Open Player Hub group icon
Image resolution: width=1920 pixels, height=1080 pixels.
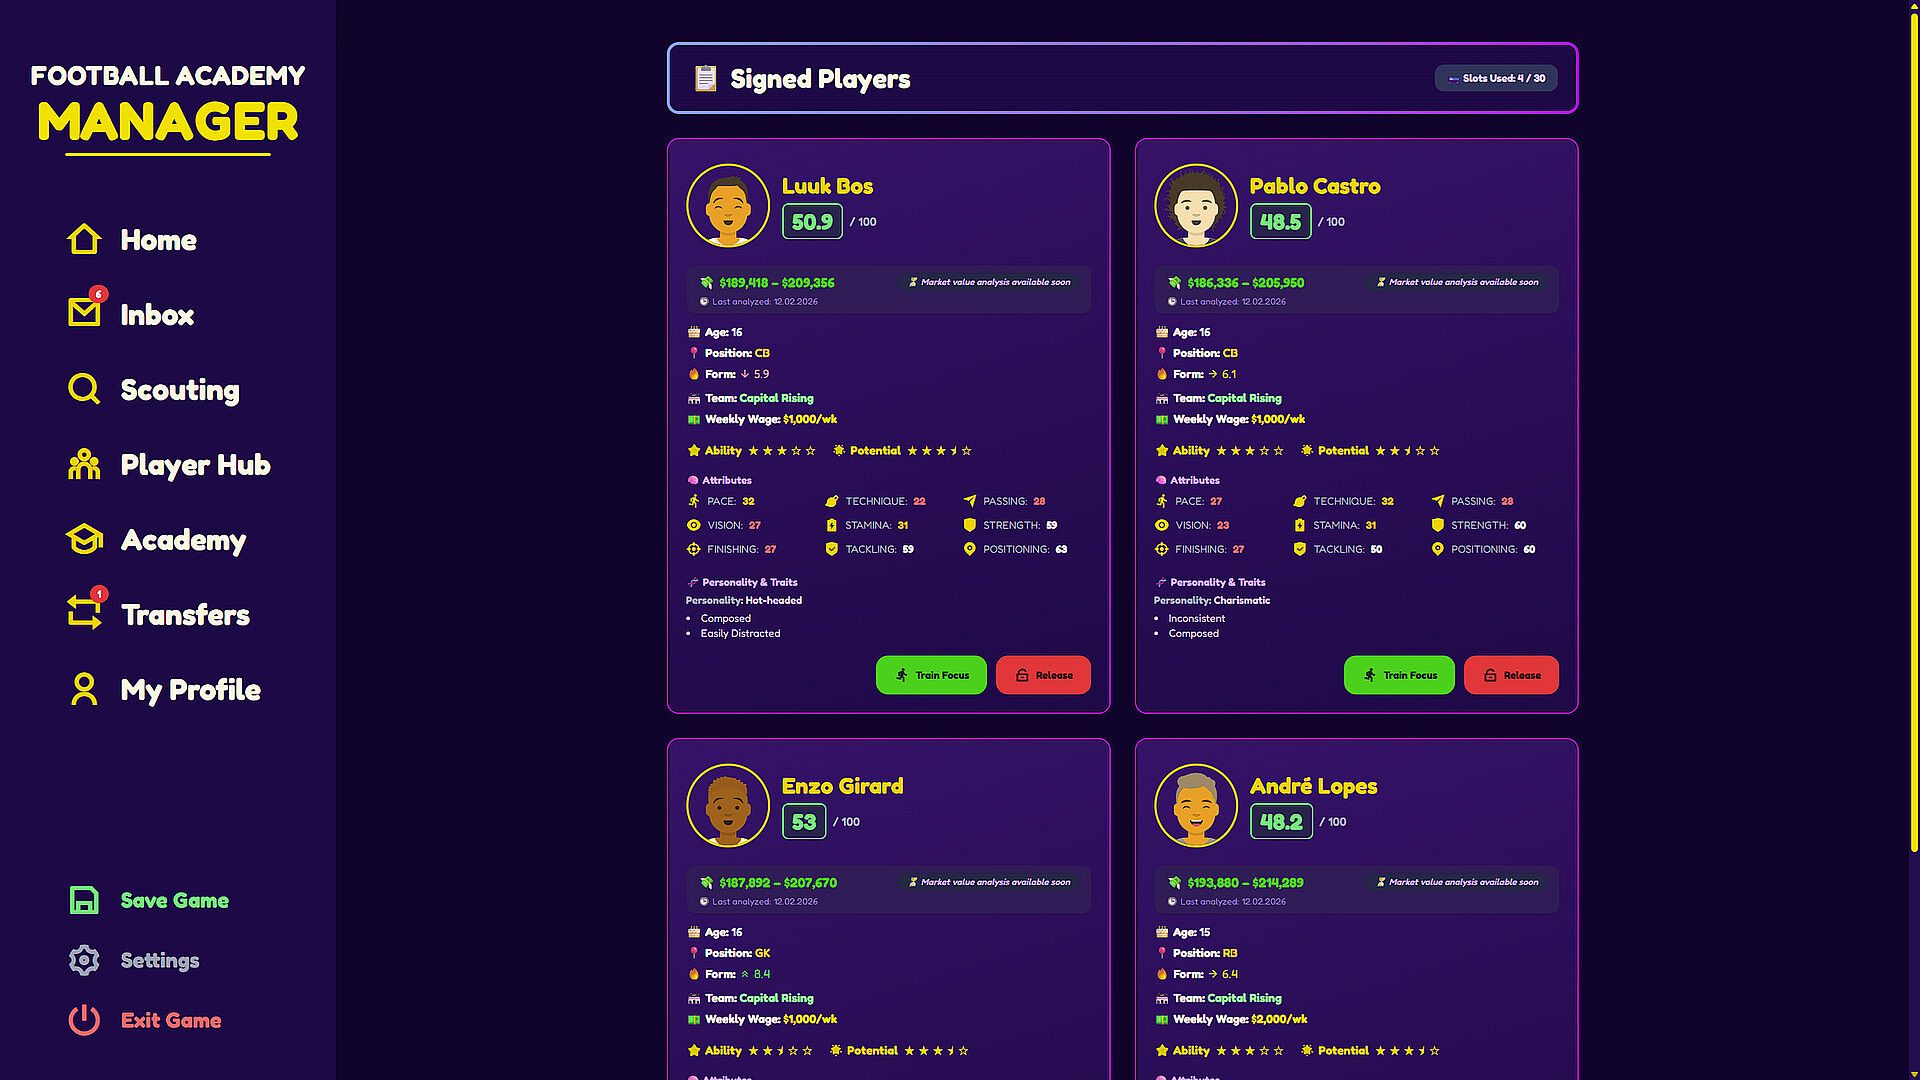click(84, 465)
